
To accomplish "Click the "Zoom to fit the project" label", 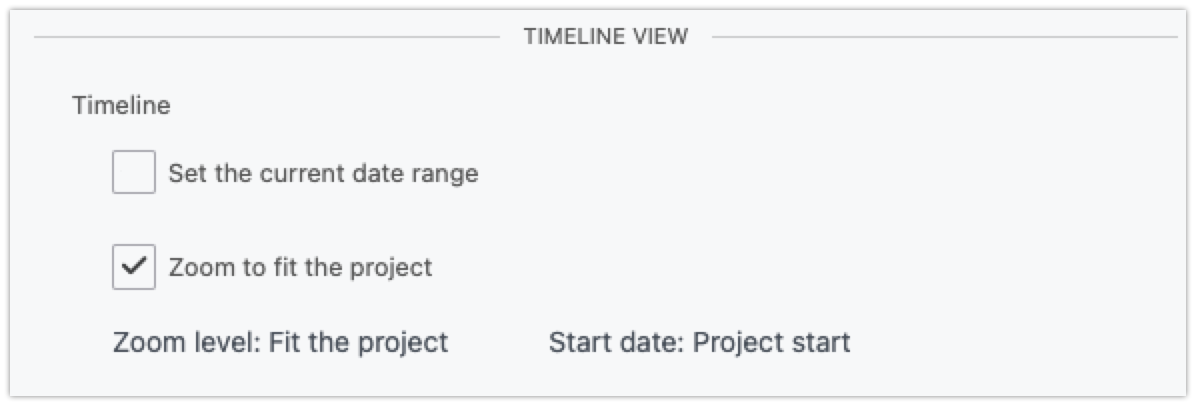I will [300, 268].
